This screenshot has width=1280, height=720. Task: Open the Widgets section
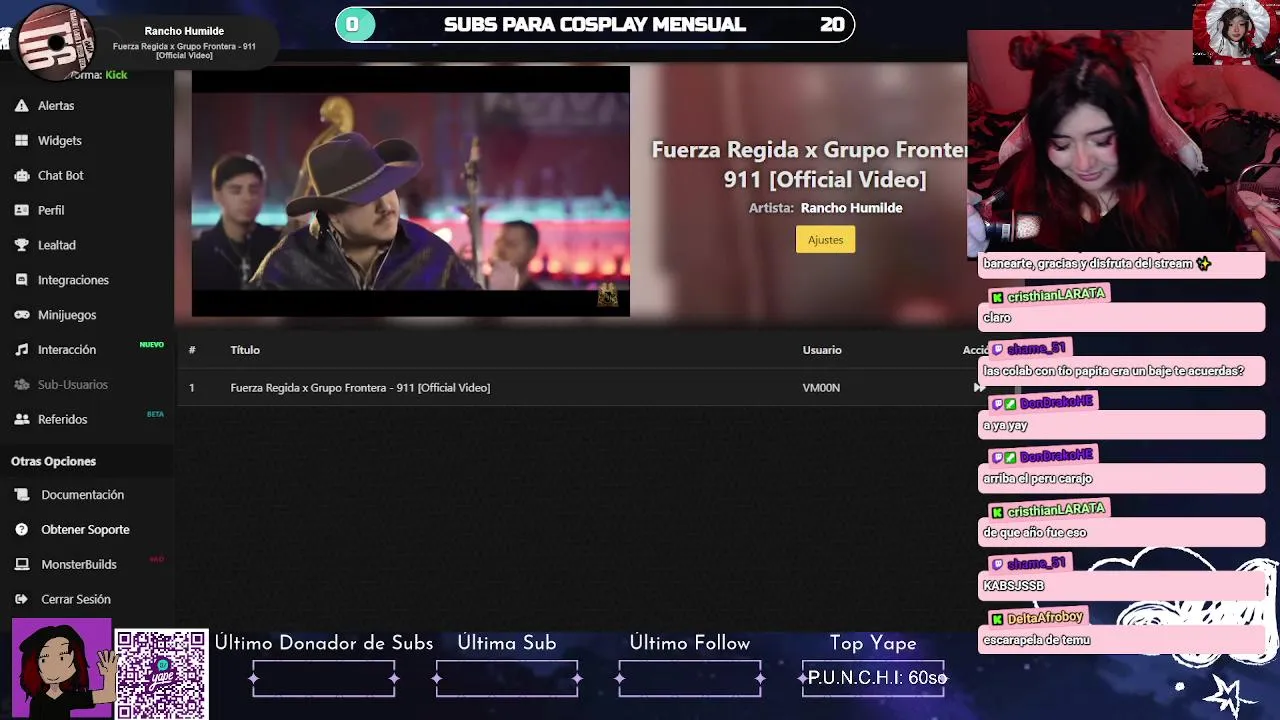pyautogui.click(x=60, y=140)
